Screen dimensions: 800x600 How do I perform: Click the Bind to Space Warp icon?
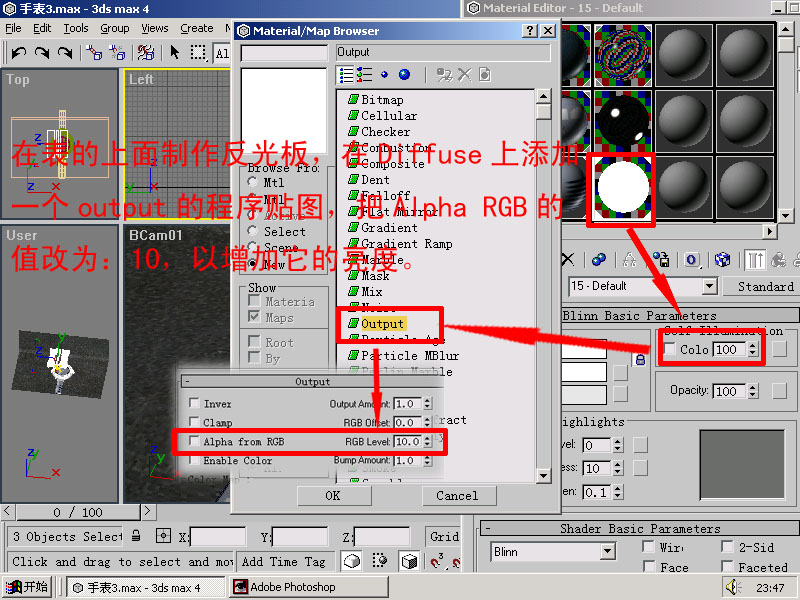pyautogui.click(x=145, y=52)
